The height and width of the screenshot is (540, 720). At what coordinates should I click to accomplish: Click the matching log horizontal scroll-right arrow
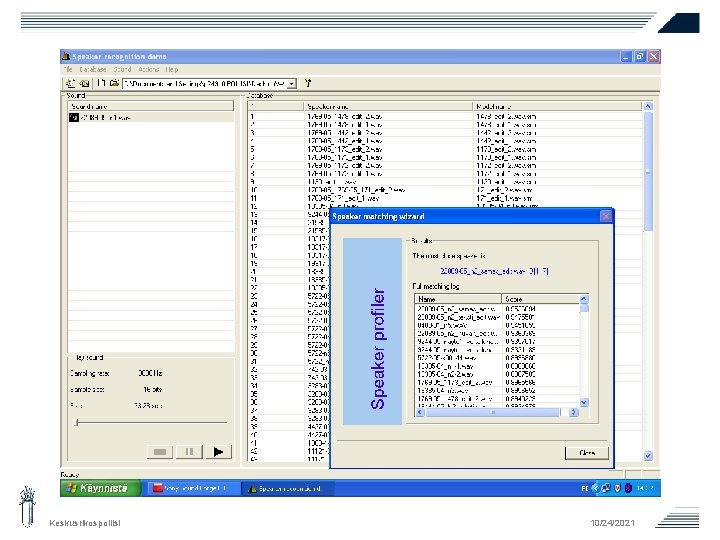click(x=573, y=412)
